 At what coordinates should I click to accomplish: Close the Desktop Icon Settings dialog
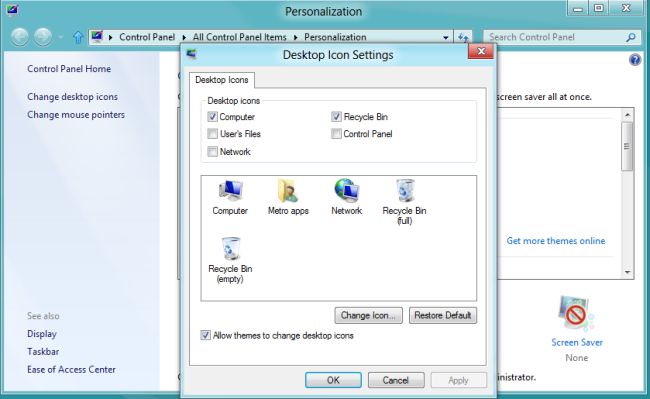tap(481, 51)
